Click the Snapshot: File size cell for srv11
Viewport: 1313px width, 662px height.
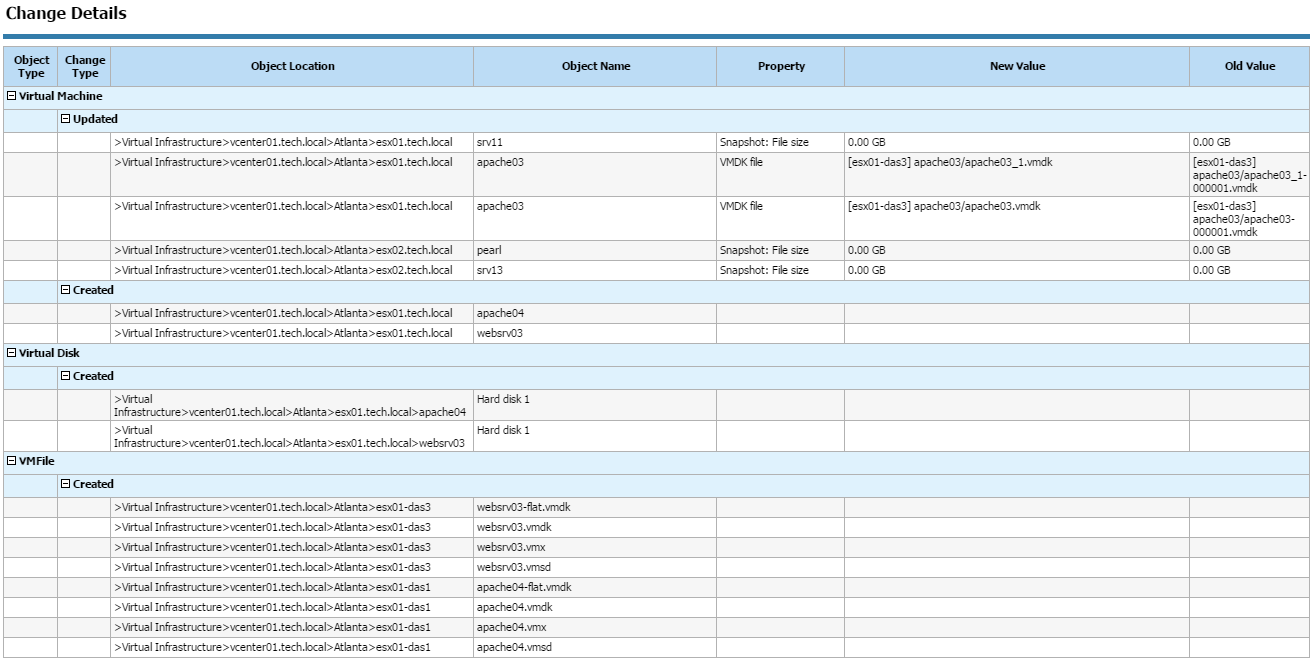tap(781, 143)
